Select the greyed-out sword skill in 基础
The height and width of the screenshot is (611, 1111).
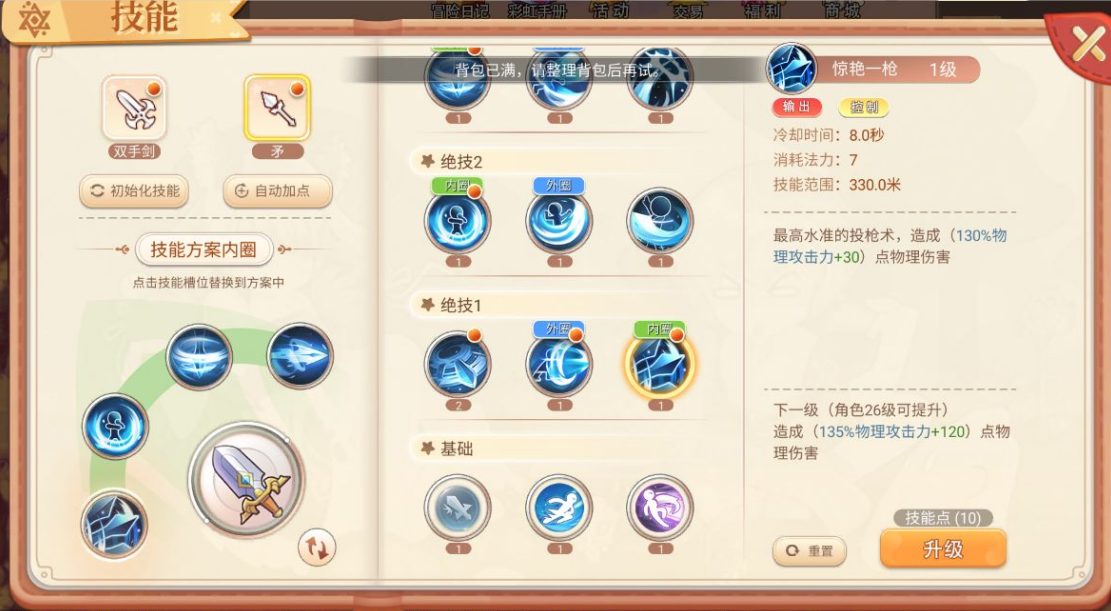pyautogui.click(x=458, y=508)
